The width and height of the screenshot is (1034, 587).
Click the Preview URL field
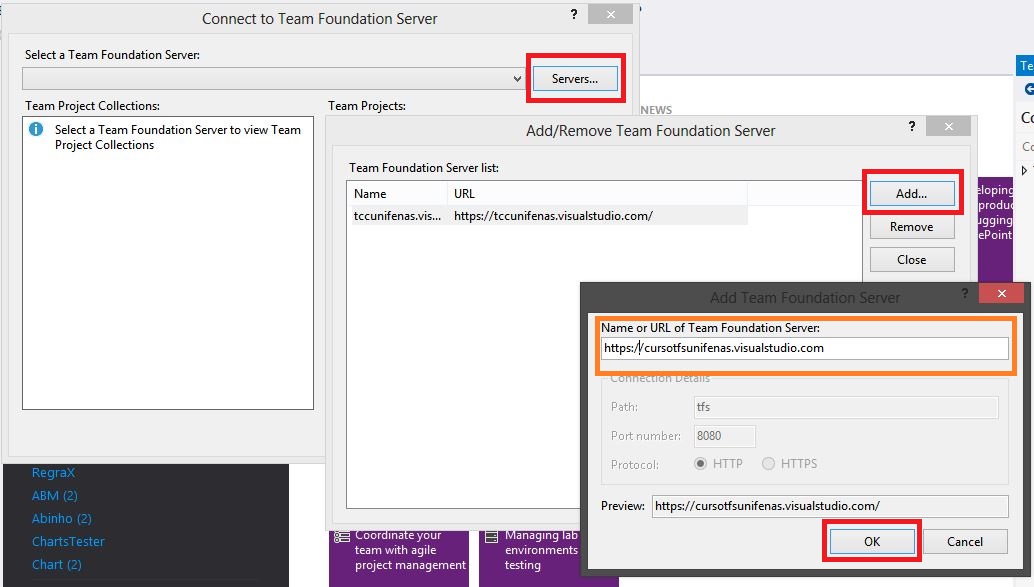pyautogui.click(x=830, y=506)
